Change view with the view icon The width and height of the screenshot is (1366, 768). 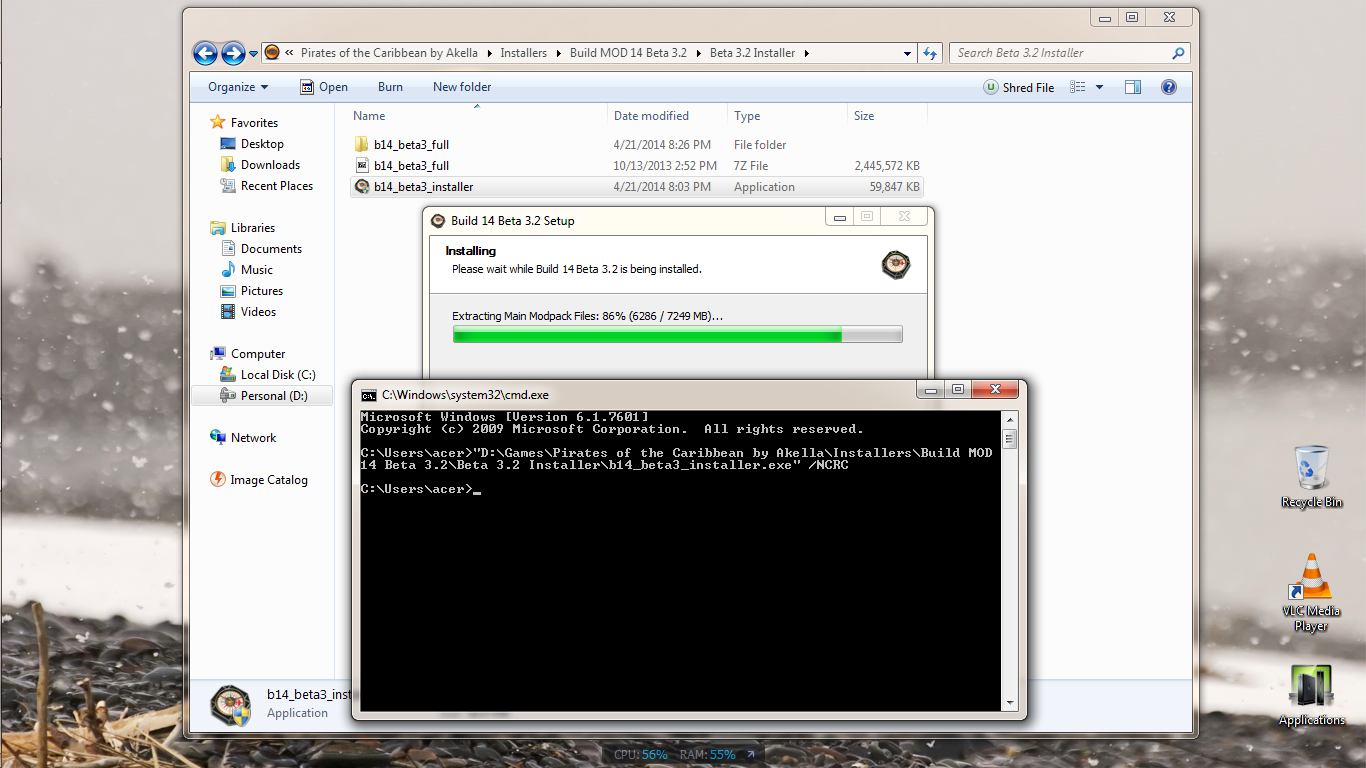tap(1077, 87)
